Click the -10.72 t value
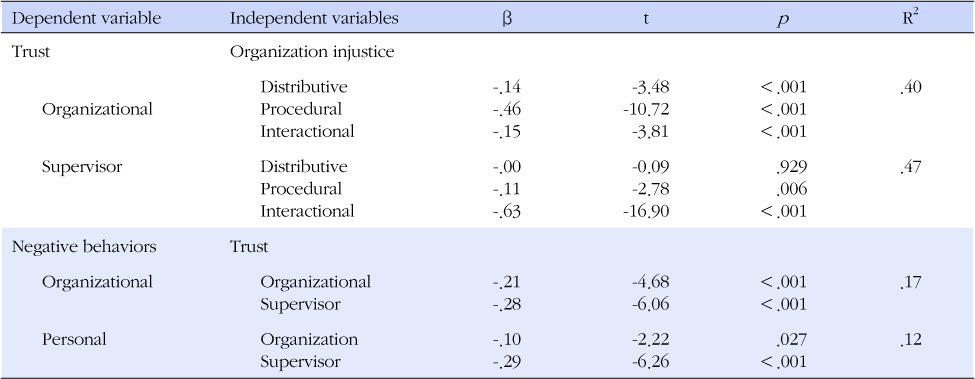Viewport: 975px width, 379px height. pos(645,109)
